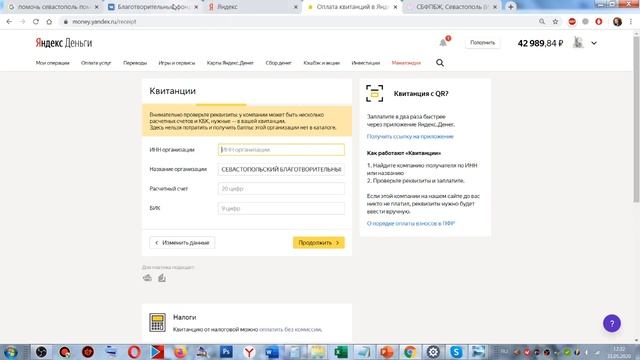Click the Opera extension icon in toolbar

tap(599, 22)
